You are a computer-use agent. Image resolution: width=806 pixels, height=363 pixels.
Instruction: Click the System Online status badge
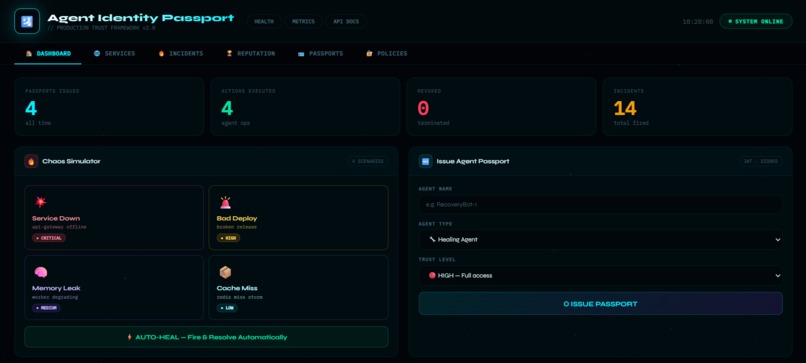(756, 22)
